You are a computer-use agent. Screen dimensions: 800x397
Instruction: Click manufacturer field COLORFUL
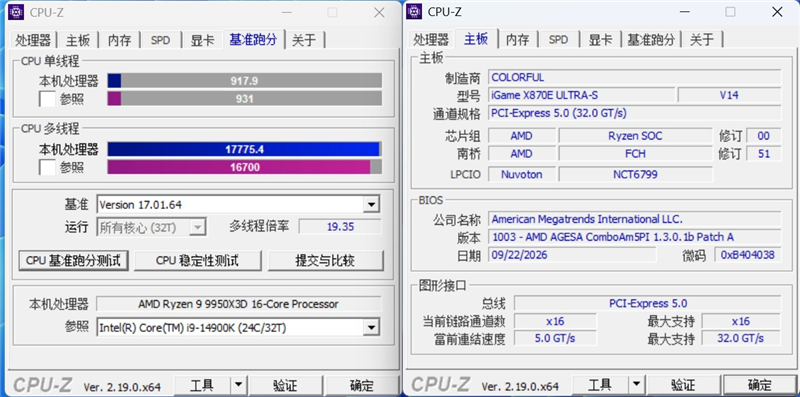coord(635,78)
